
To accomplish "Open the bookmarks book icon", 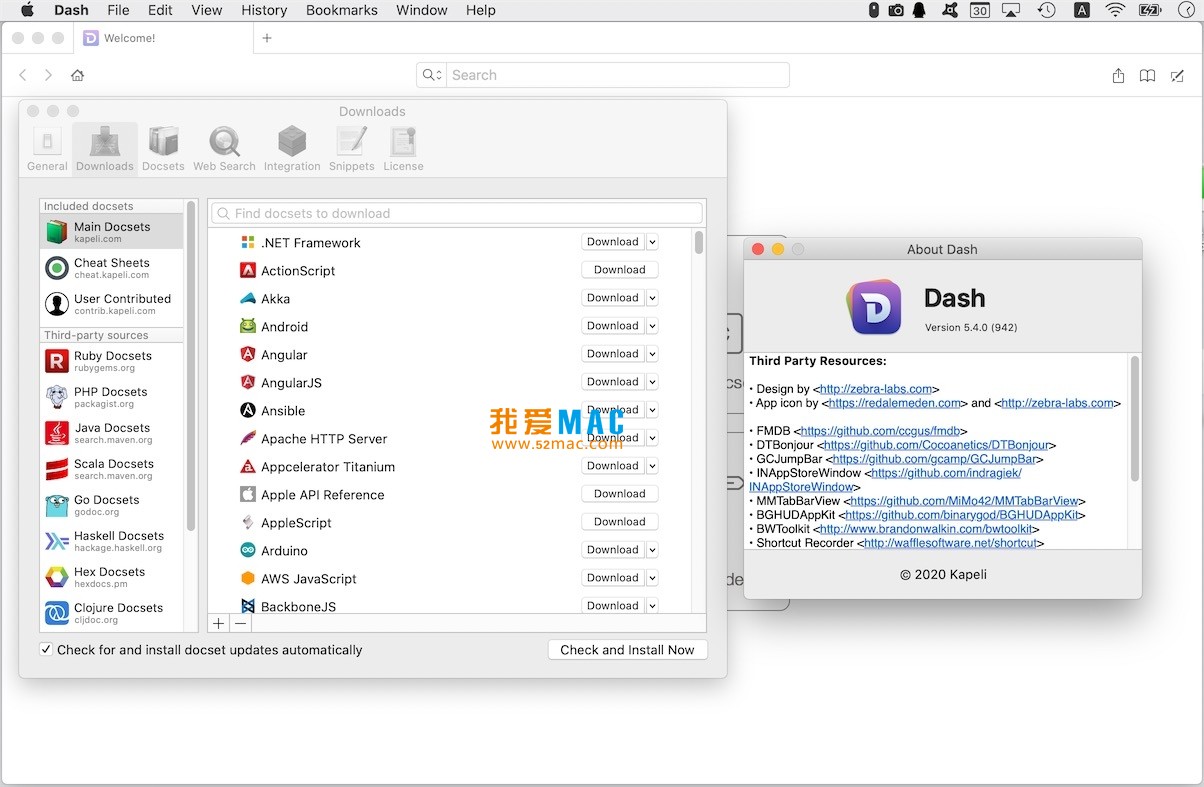I will pos(1148,75).
